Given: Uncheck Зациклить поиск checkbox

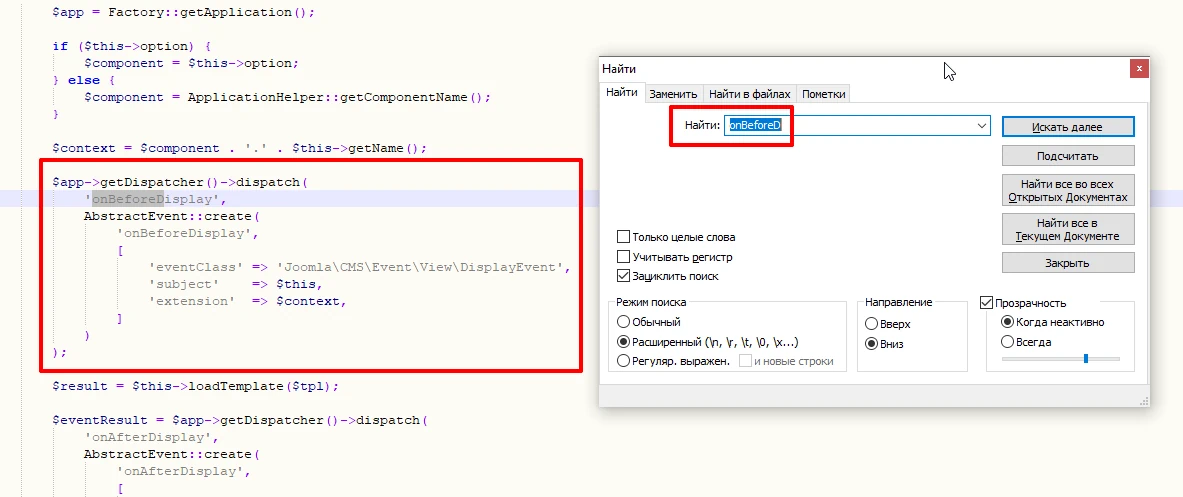Looking at the screenshot, I should click(623, 276).
